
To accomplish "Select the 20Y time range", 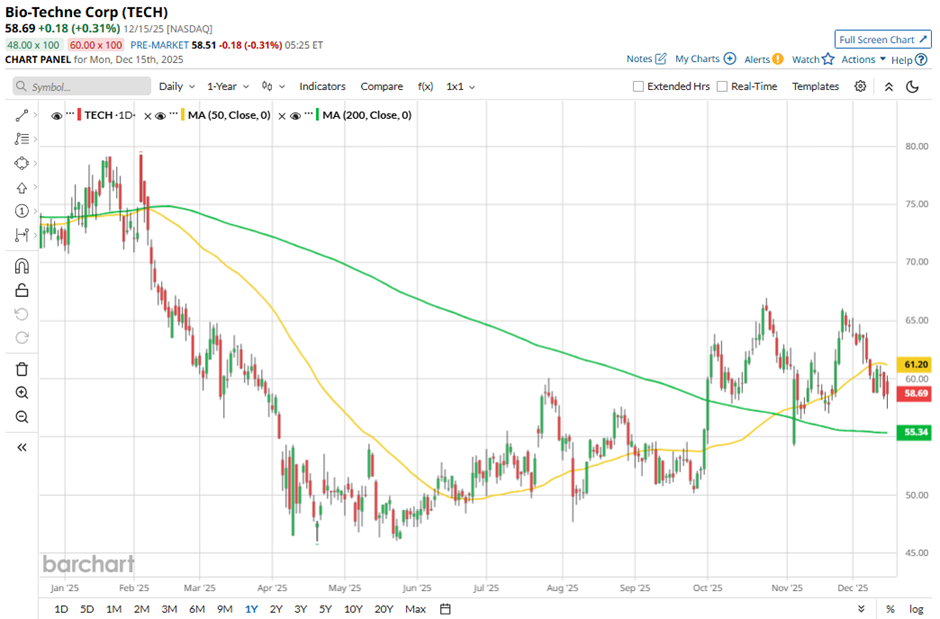I will click(x=384, y=609).
